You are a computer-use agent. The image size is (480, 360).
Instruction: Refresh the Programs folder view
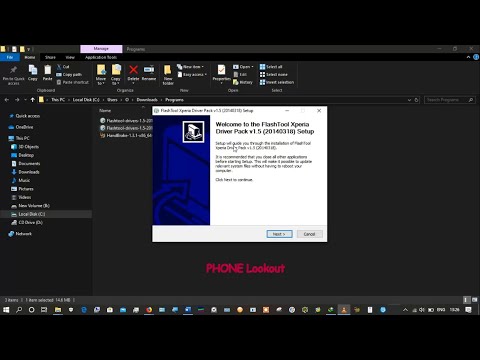(x=416, y=100)
